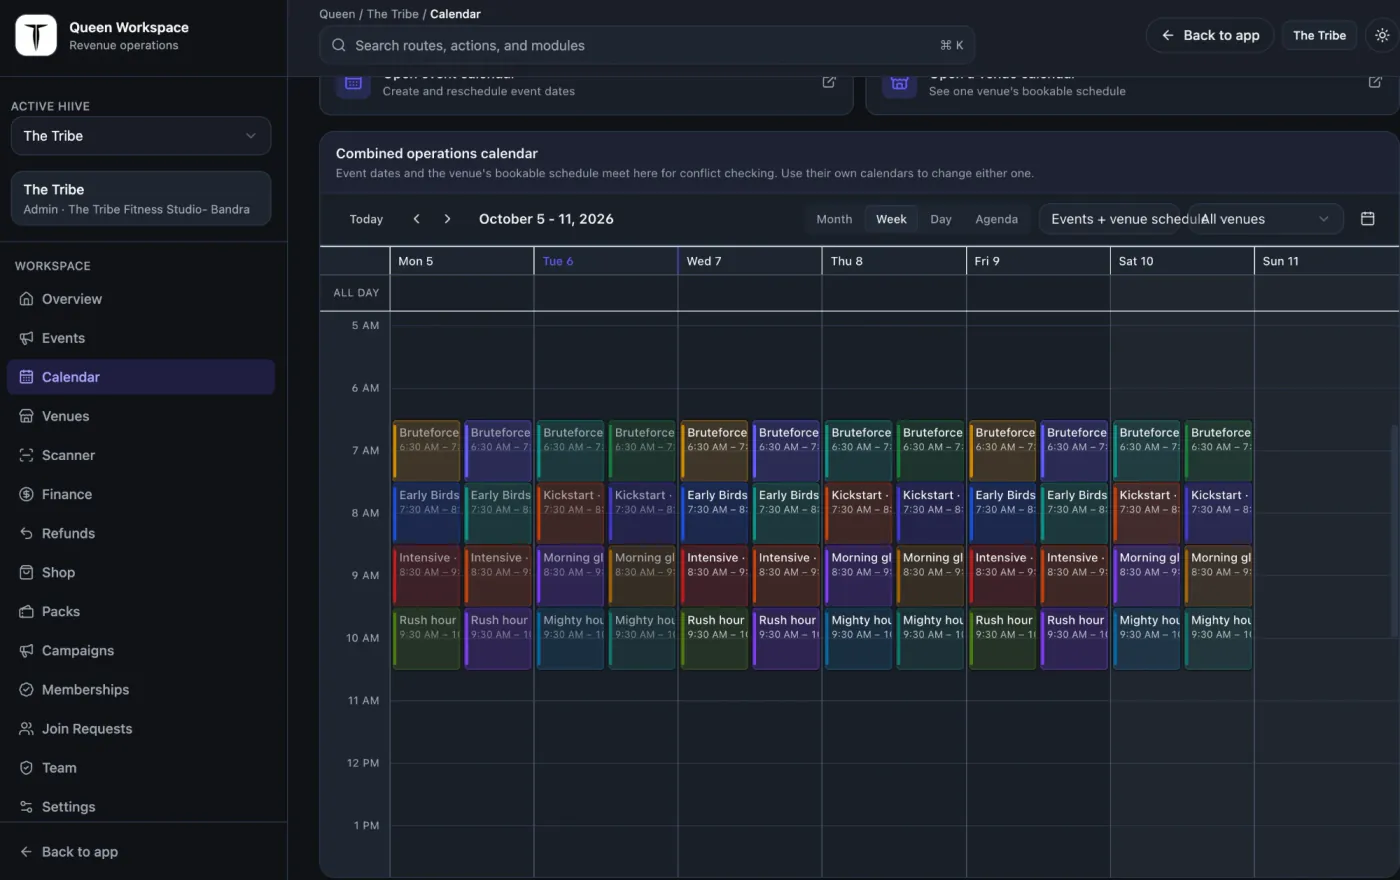Select The Tribe Admin studio card
Screen dimensions: 1400x880
[x=141, y=198]
